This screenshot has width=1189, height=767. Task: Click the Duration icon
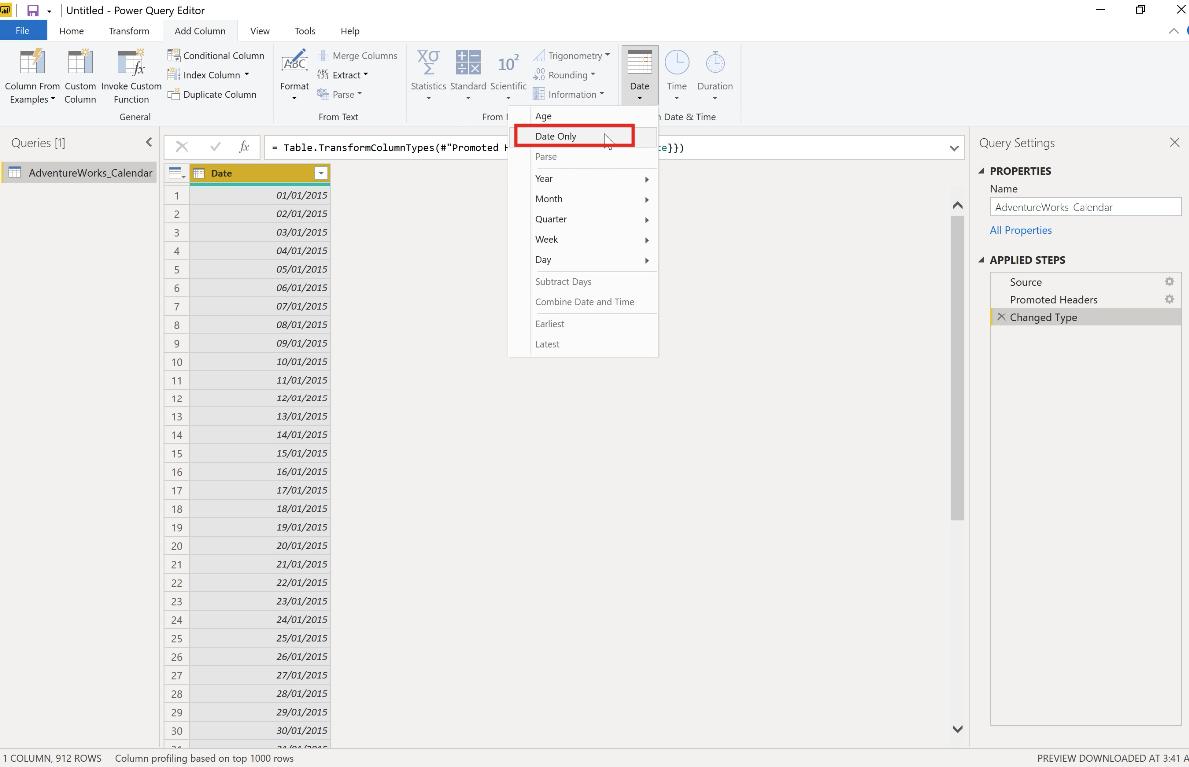pos(715,70)
